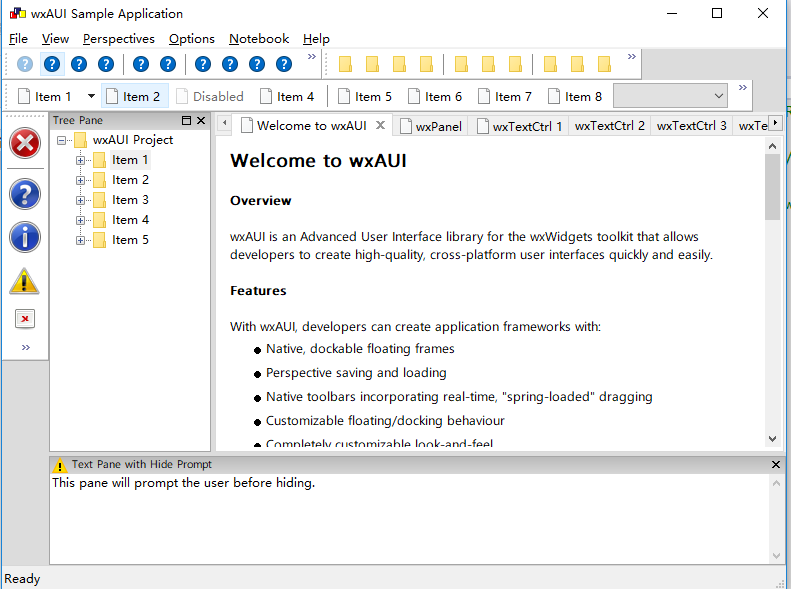
Task: Click the last yellow folder toolbar icon
Action: (x=604, y=64)
